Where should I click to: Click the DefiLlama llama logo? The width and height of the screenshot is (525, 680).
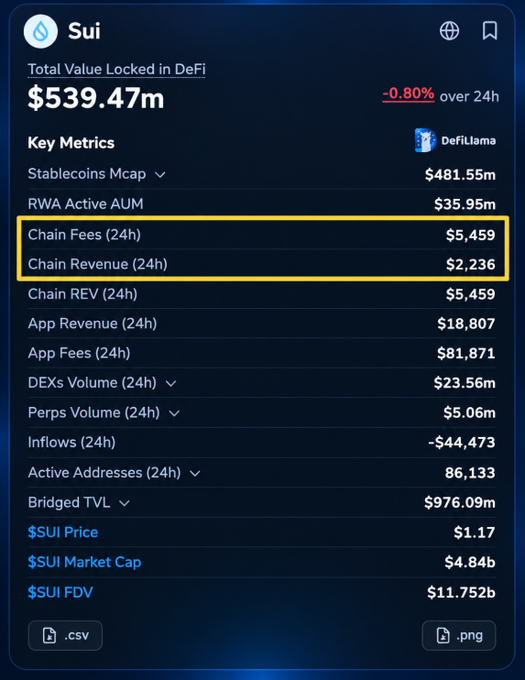[x=425, y=140]
